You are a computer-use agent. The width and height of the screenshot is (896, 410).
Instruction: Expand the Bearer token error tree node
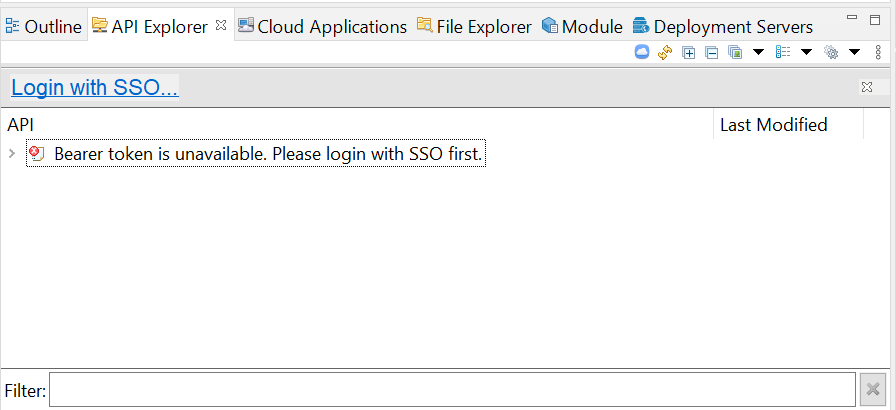tap(12, 153)
